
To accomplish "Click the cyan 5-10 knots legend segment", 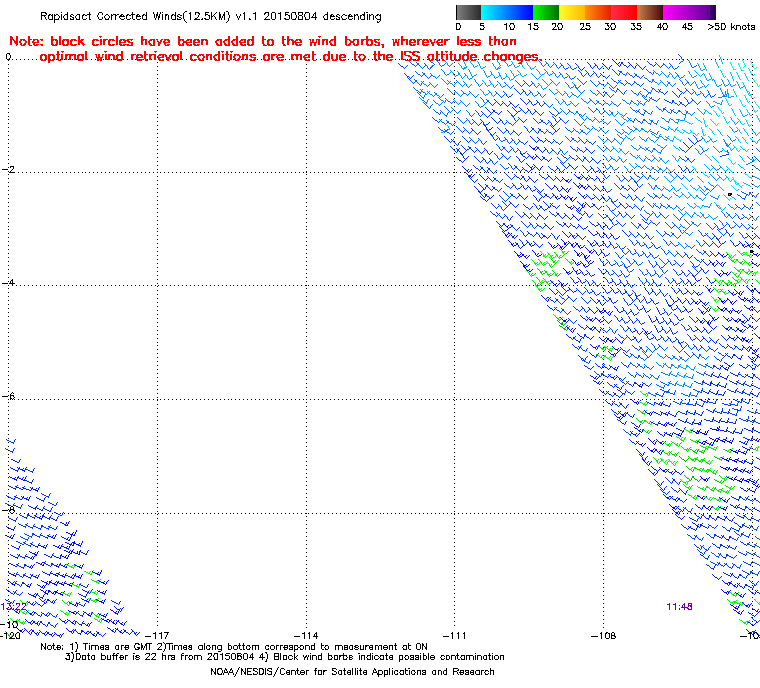I will (x=493, y=12).
